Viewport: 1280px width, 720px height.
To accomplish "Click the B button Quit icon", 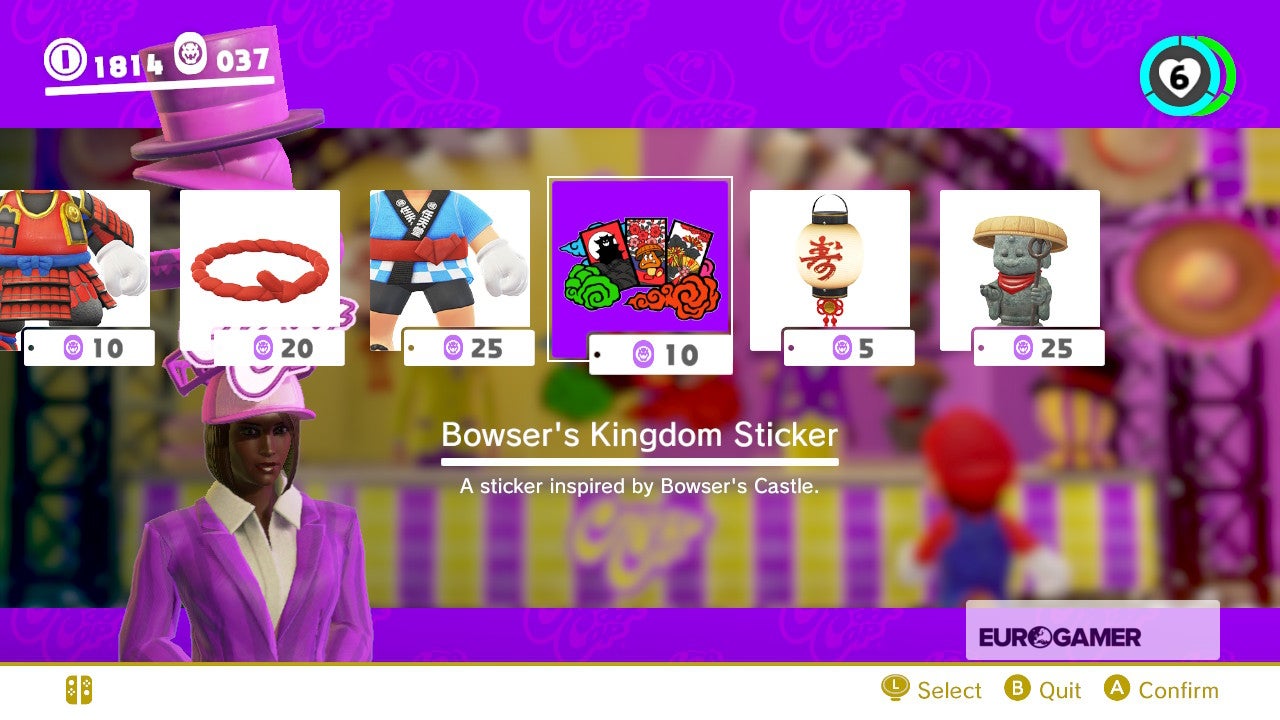I will click(1017, 688).
